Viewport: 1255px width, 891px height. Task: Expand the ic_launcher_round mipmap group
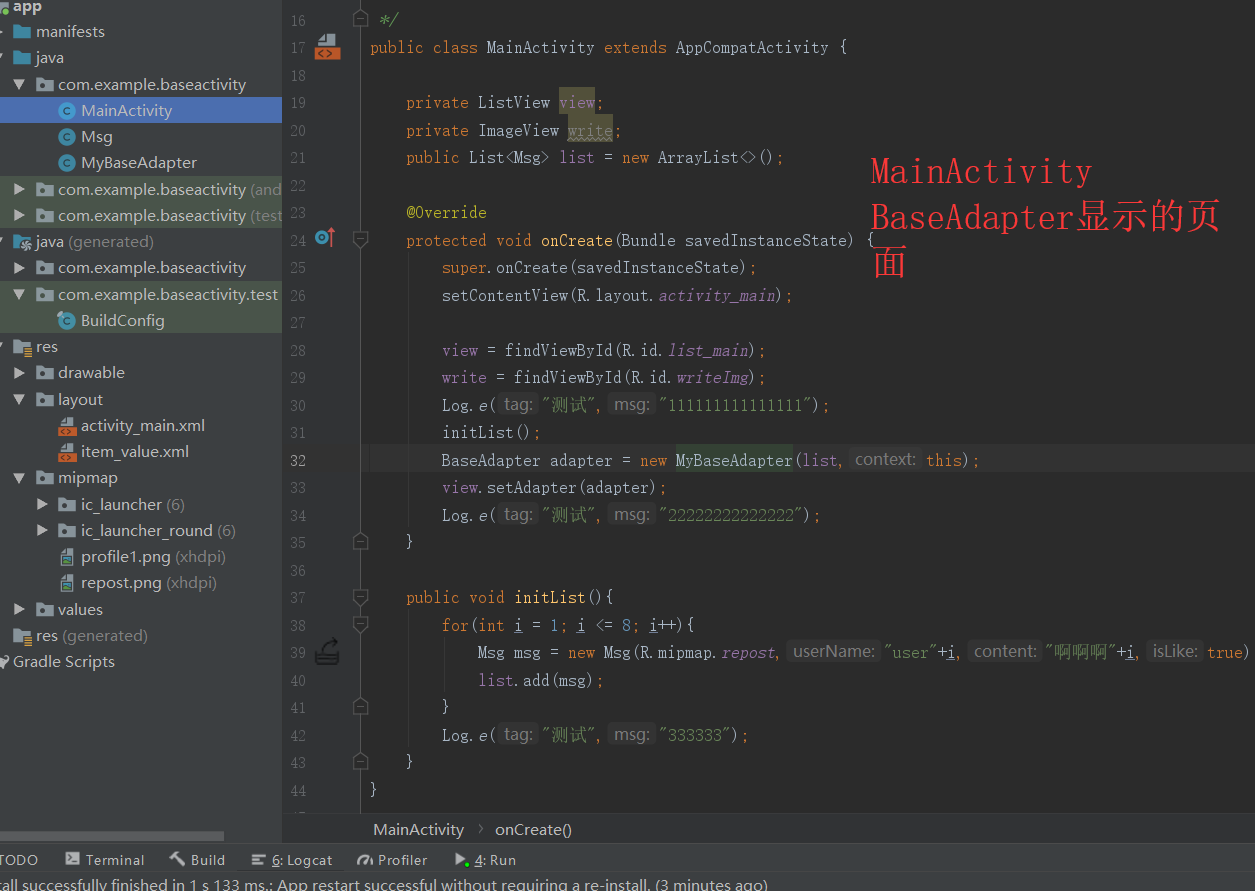(x=42, y=530)
